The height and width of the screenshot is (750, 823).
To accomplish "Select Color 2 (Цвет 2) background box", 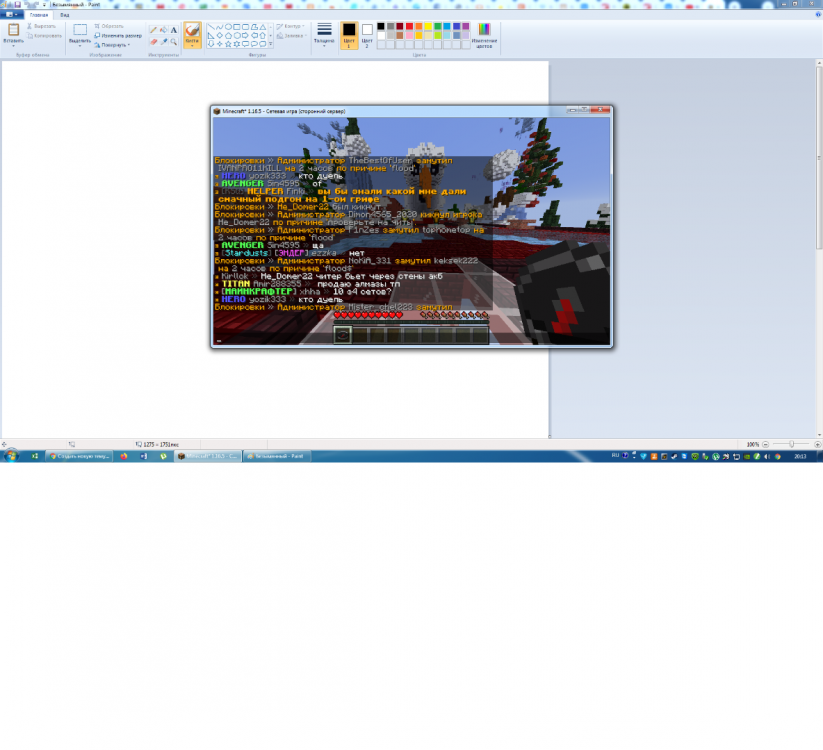I will click(x=367, y=35).
